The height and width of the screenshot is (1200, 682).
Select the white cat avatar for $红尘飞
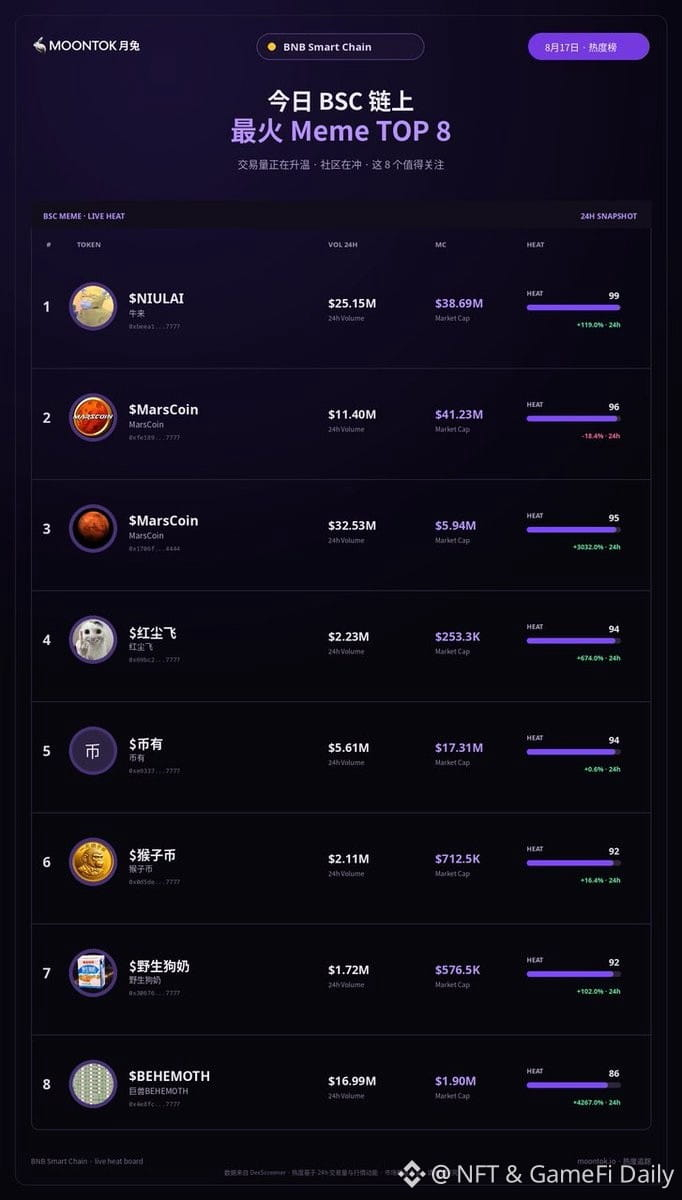coord(93,639)
